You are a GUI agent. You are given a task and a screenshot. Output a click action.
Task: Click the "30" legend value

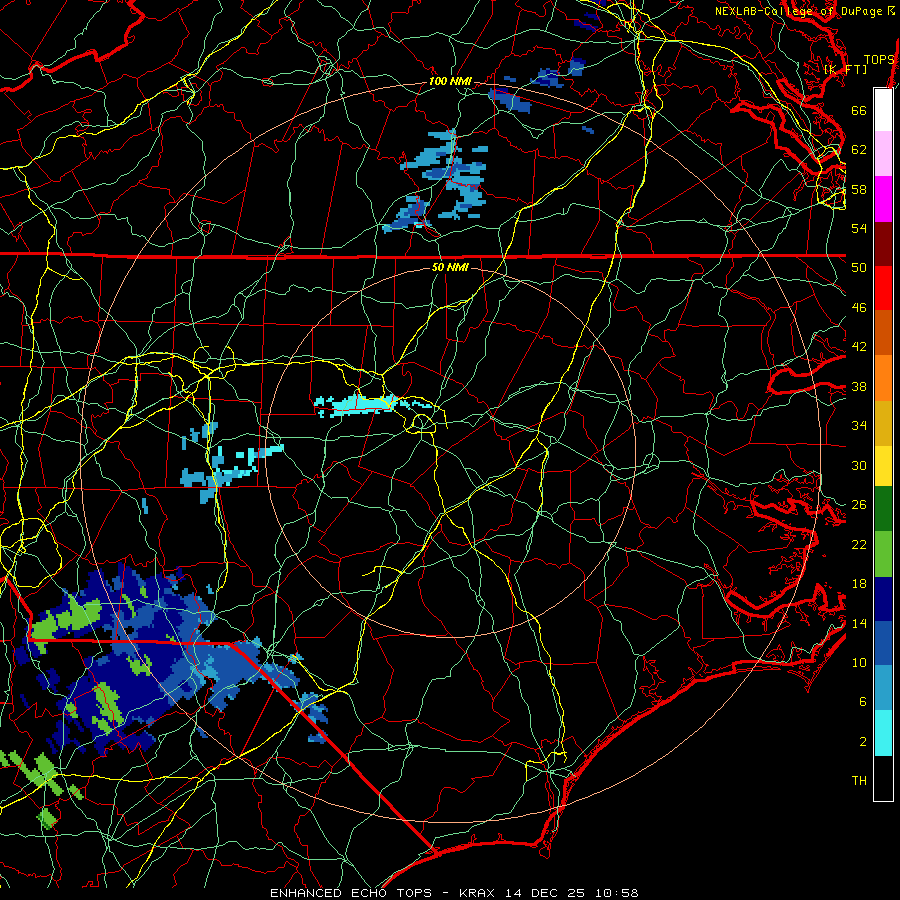(859, 465)
